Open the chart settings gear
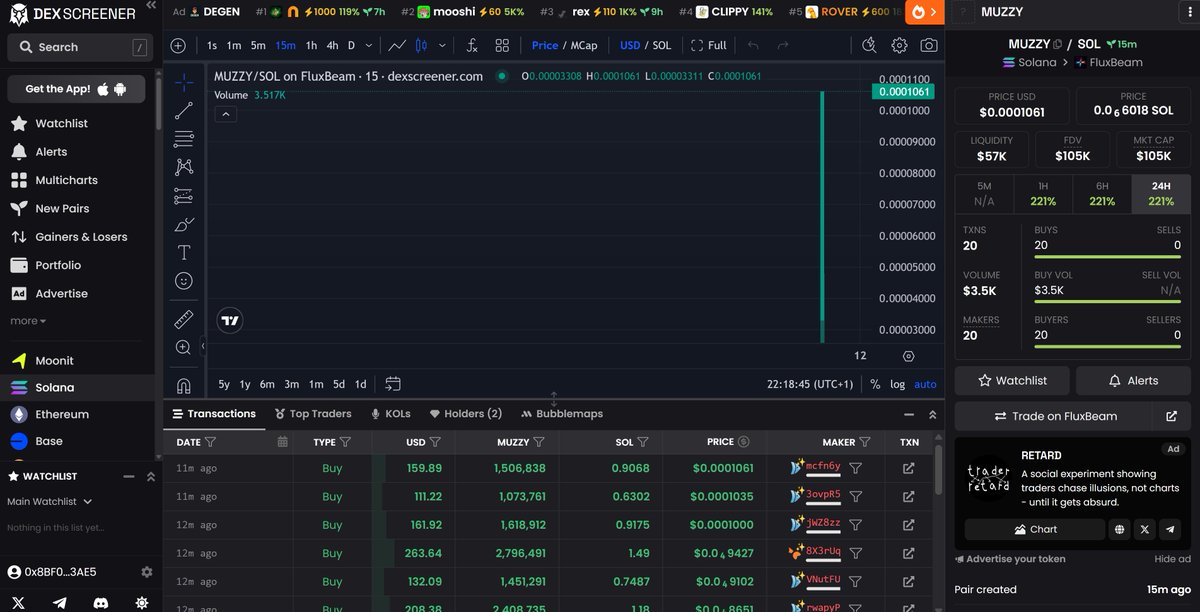 point(899,45)
